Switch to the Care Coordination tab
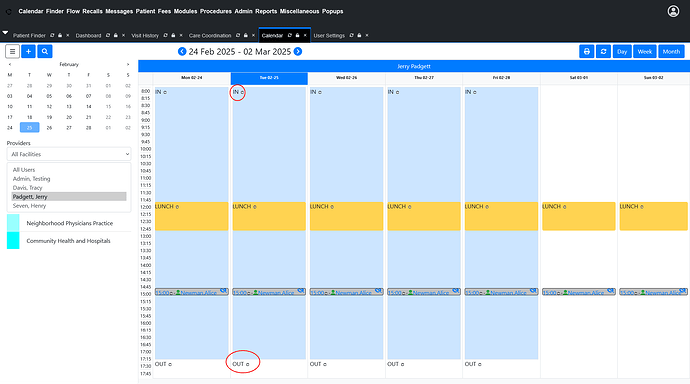The height and width of the screenshot is (384, 690). (210, 35)
